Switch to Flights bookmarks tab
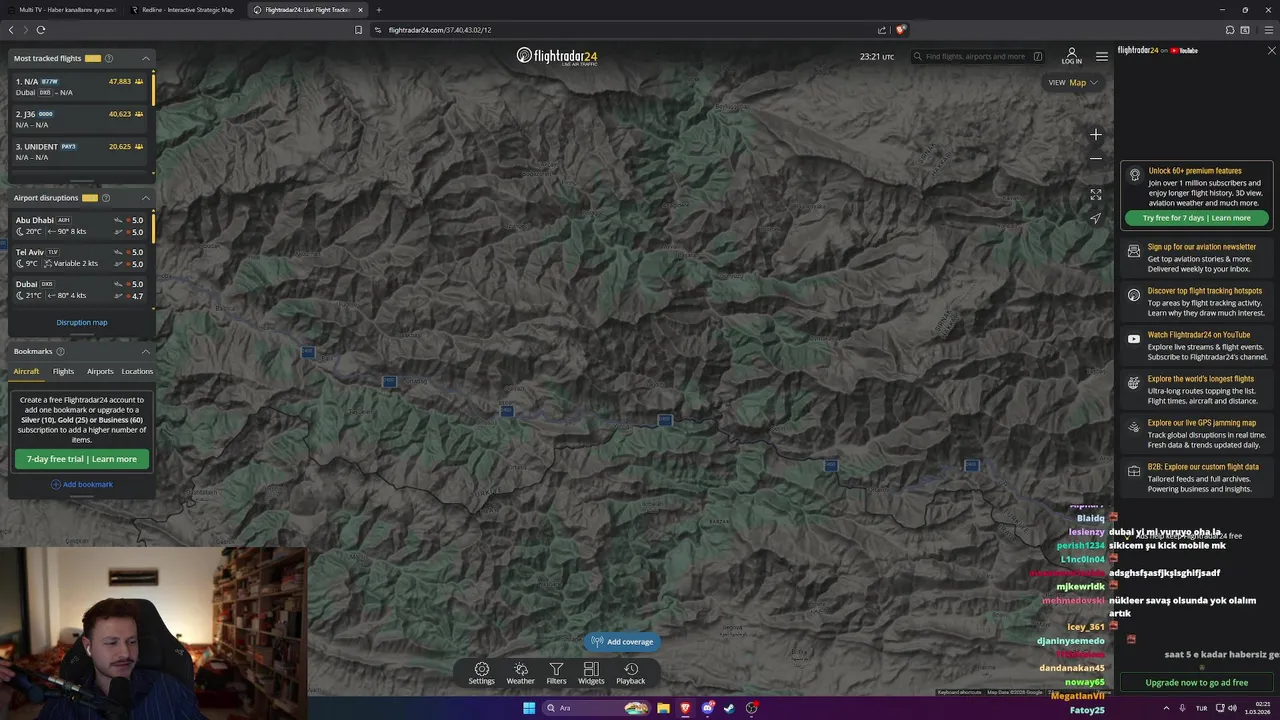Image resolution: width=1280 pixels, height=720 pixels. click(x=63, y=371)
